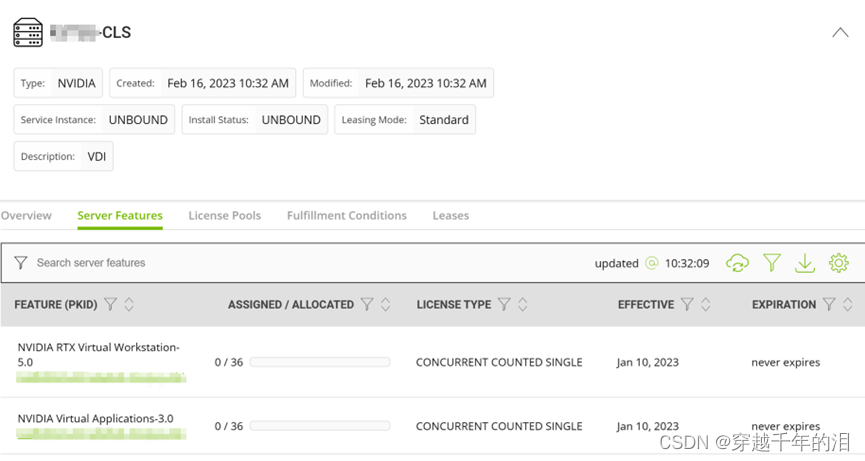Screen dimensions: 865x461
Task: Click the CLS server name heading
Action: tap(90, 33)
